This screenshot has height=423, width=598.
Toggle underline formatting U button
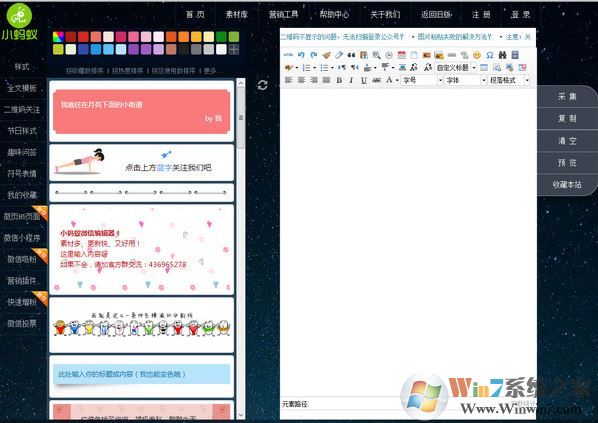pos(364,80)
